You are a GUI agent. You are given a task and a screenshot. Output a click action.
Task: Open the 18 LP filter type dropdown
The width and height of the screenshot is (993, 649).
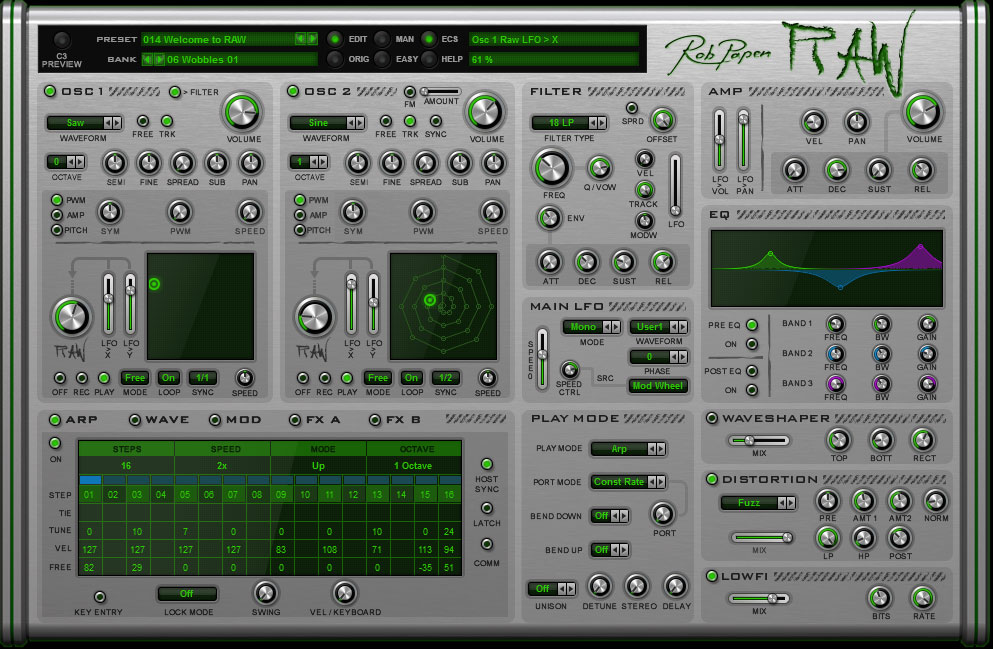coord(566,123)
